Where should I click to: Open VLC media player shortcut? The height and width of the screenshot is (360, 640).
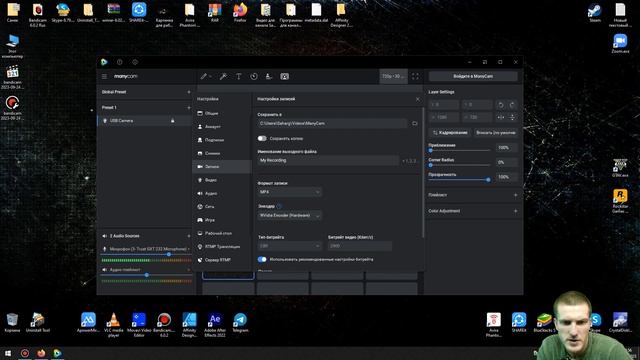[x=113, y=324]
